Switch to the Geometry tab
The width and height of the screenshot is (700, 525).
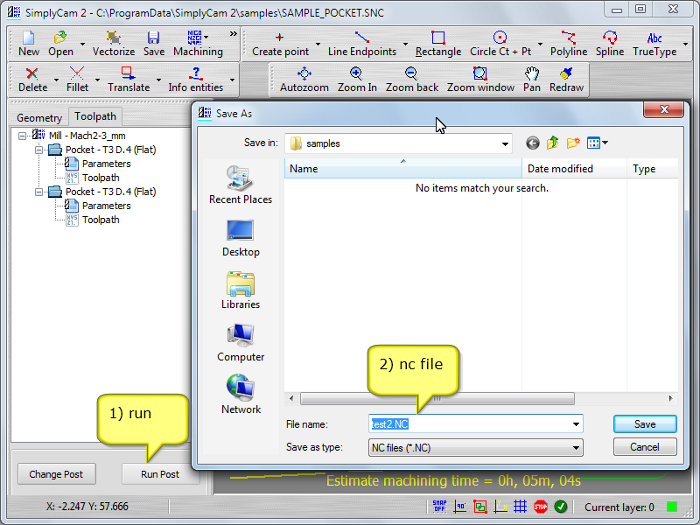click(39, 117)
